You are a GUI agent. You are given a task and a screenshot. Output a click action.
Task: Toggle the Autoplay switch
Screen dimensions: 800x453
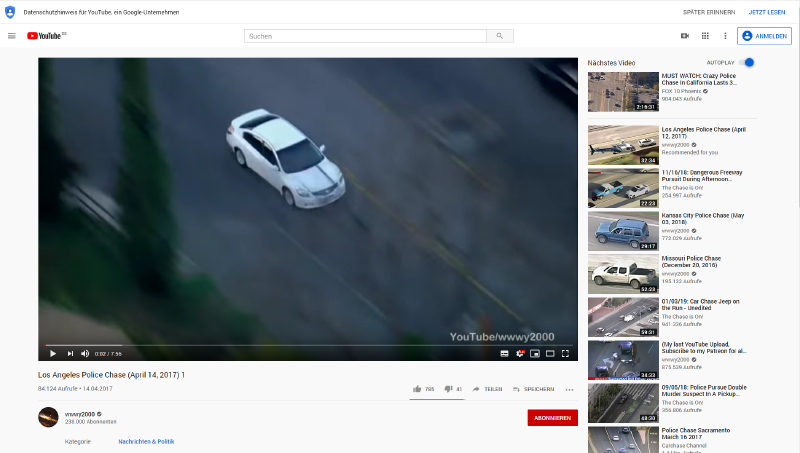point(747,62)
